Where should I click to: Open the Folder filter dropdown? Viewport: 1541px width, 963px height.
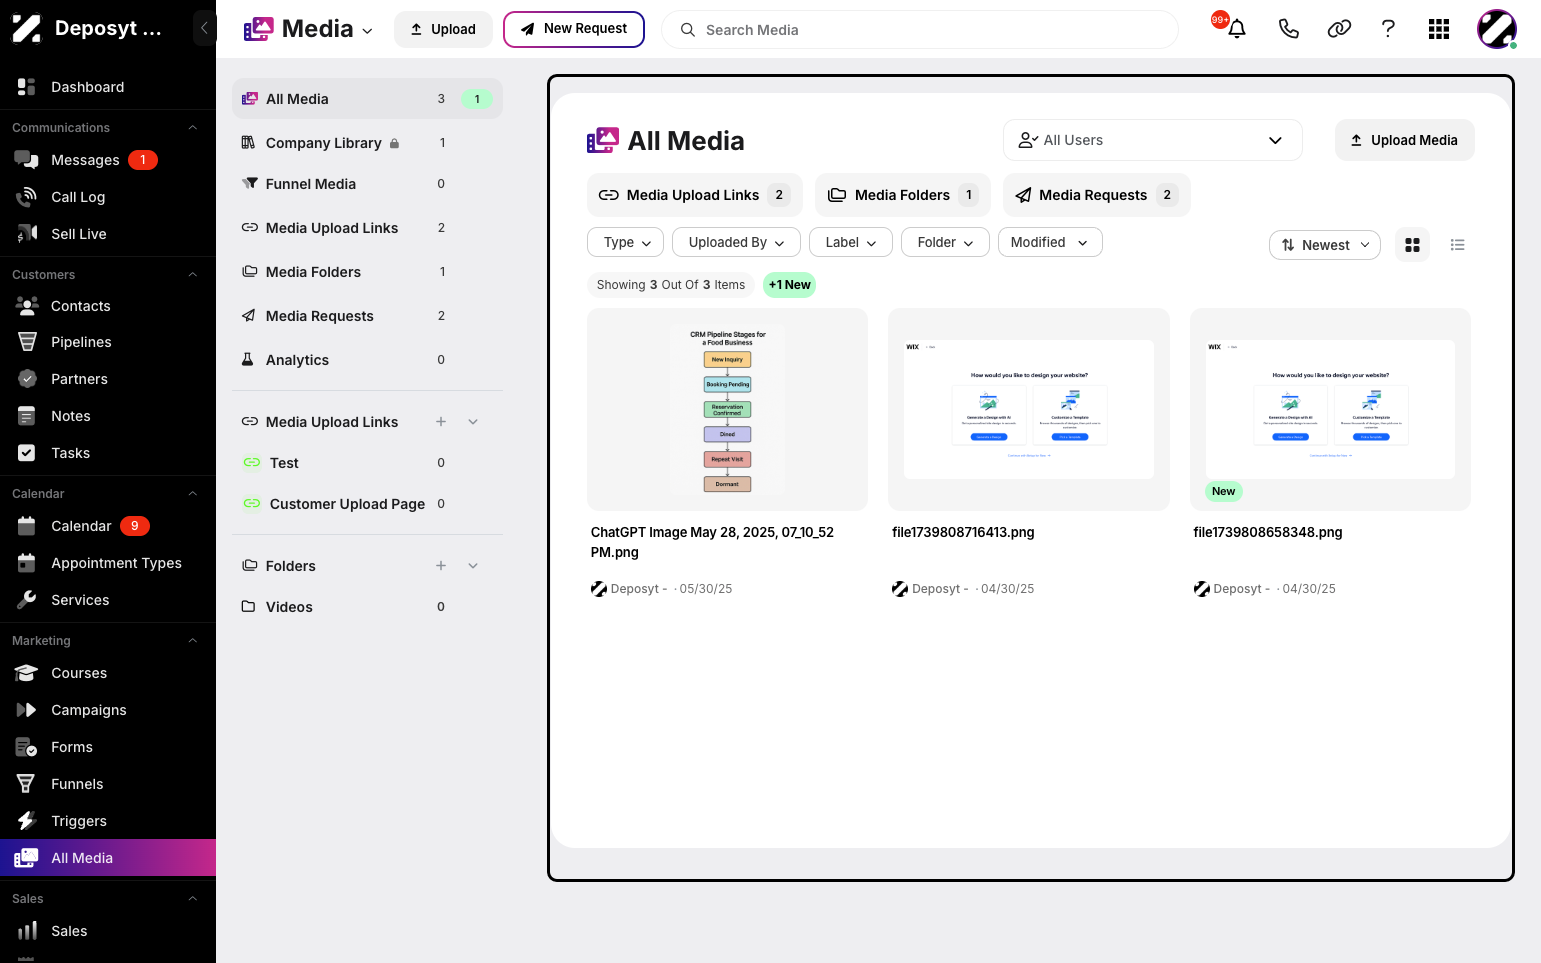pyautogui.click(x=945, y=242)
